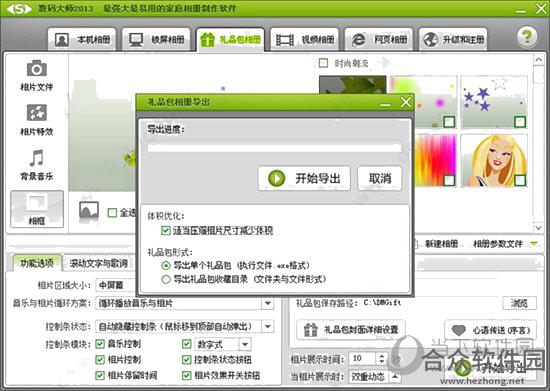
Task: Select the dark green leaves frame thumbnail
Action: point(353,85)
